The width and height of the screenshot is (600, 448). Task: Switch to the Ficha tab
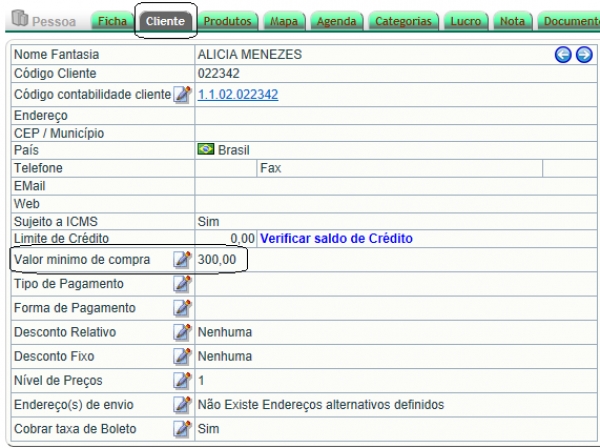point(112,21)
